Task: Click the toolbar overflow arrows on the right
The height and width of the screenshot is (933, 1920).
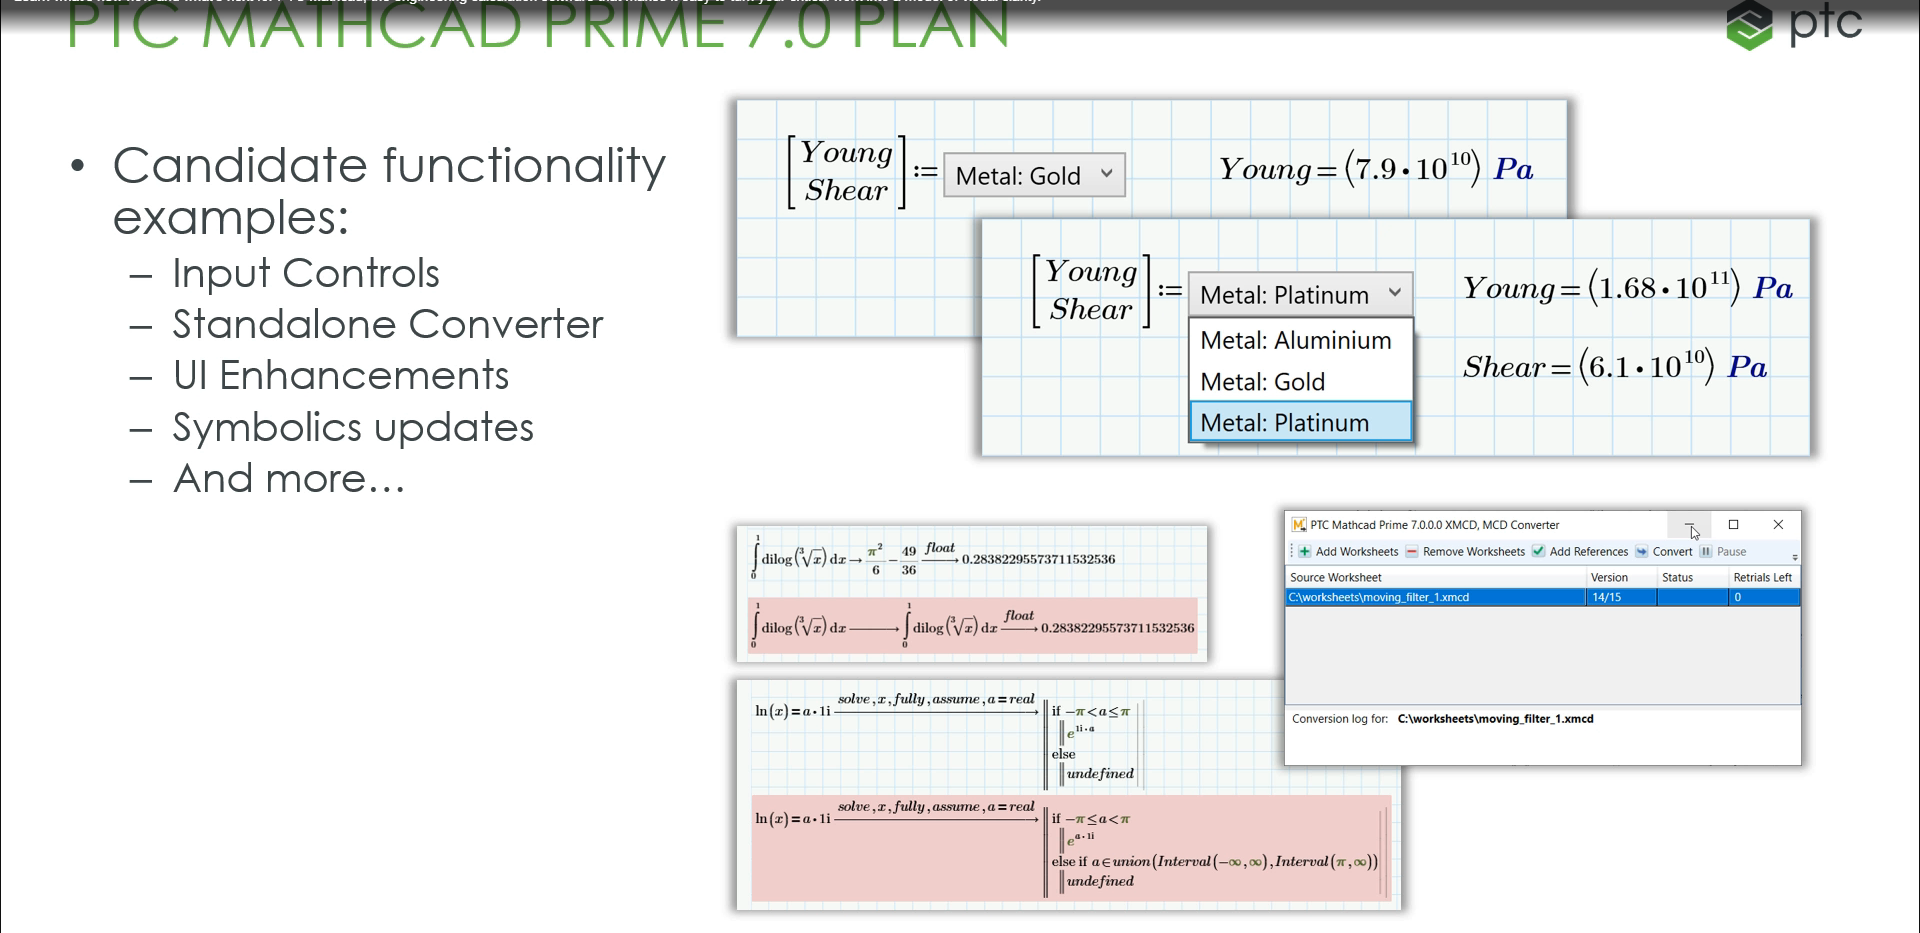Action: 1796,557
